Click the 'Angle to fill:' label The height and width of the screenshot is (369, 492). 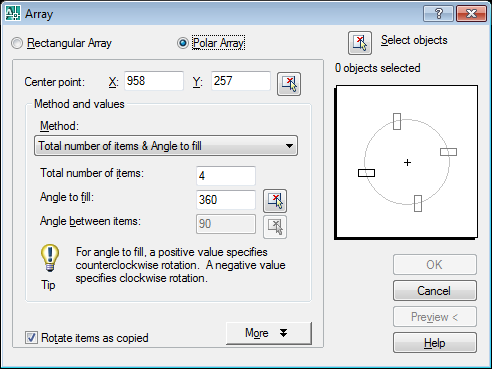(x=67, y=197)
